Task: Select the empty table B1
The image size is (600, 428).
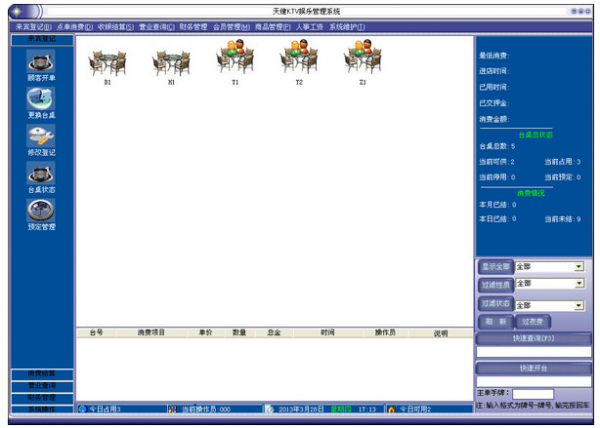Action: [x=108, y=63]
